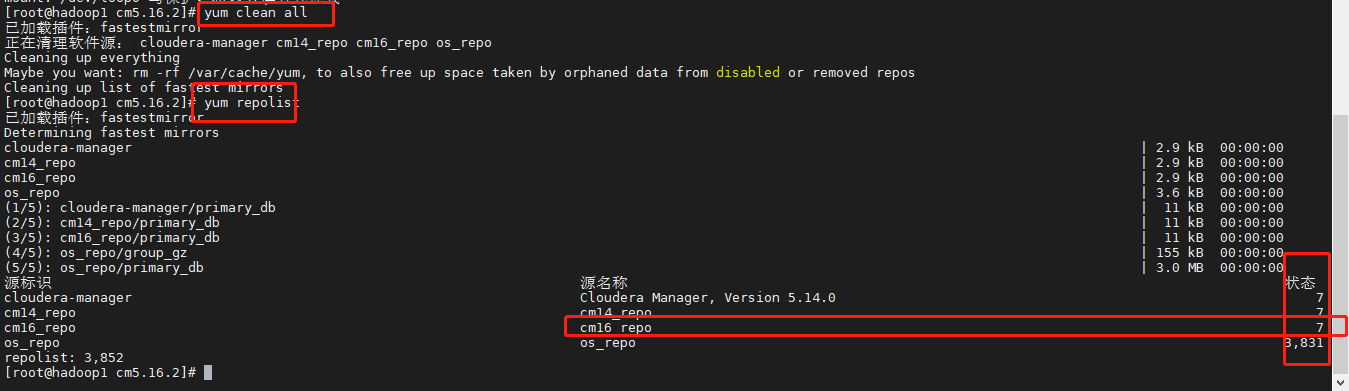Click the yellow 'disabled' word
Image resolution: width=1349 pixels, height=391 pixels.
pyautogui.click(x=747, y=73)
